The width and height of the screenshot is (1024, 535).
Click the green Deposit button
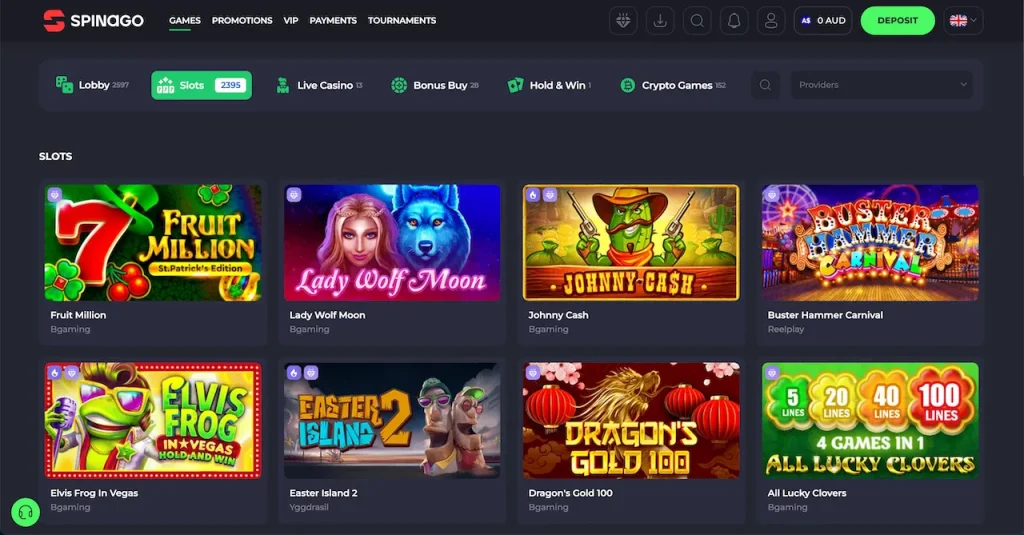[897, 21]
